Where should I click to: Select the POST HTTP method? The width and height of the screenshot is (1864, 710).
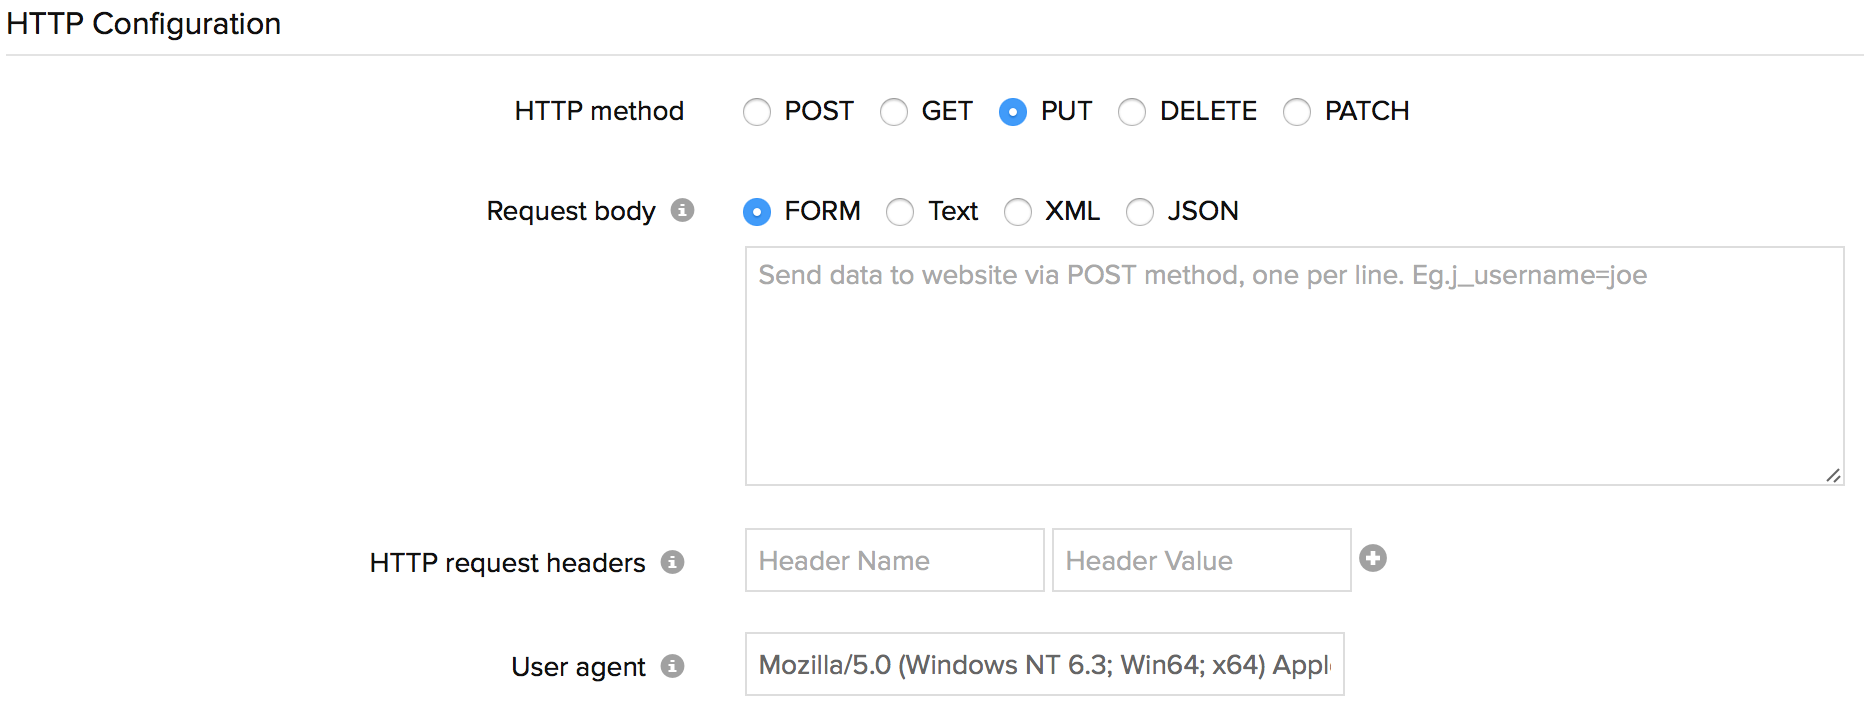coord(757,112)
